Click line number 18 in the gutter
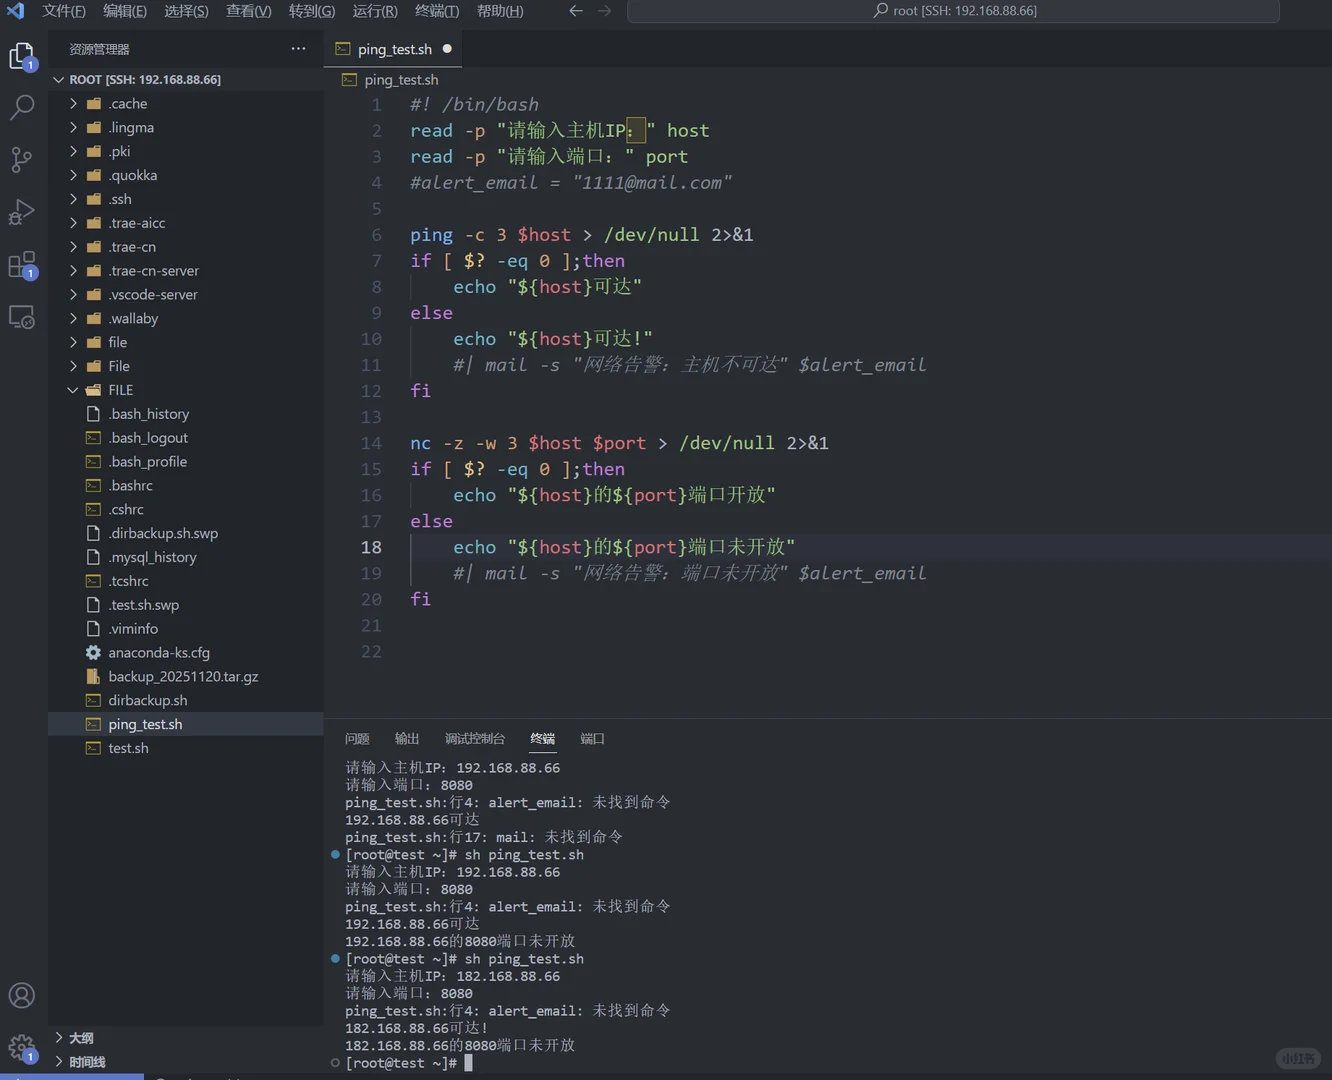This screenshot has height=1080, width=1332. point(371,547)
